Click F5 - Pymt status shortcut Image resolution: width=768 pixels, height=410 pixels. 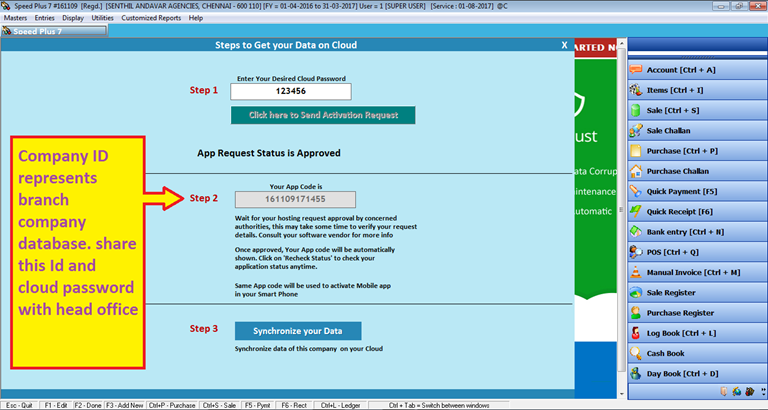click(258, 406)
